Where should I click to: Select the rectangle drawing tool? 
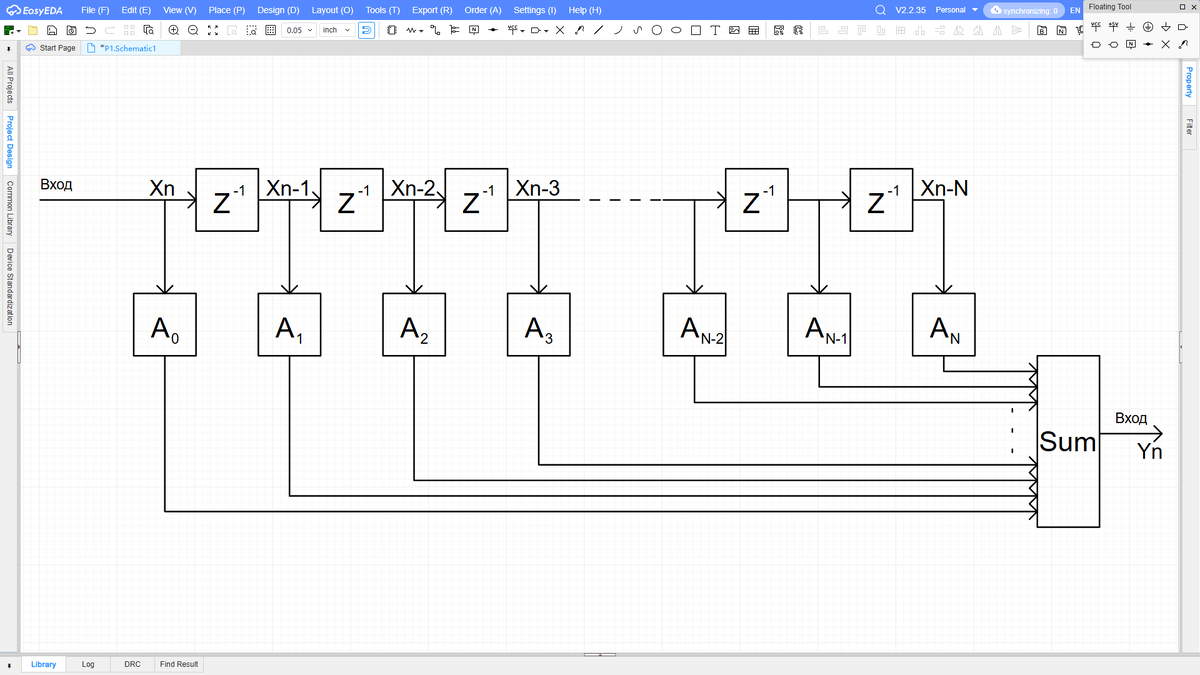[x=695, y=30]
